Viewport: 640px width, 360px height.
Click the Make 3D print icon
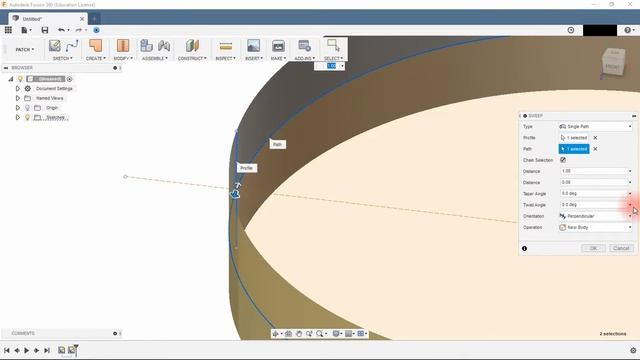(278, 46)
